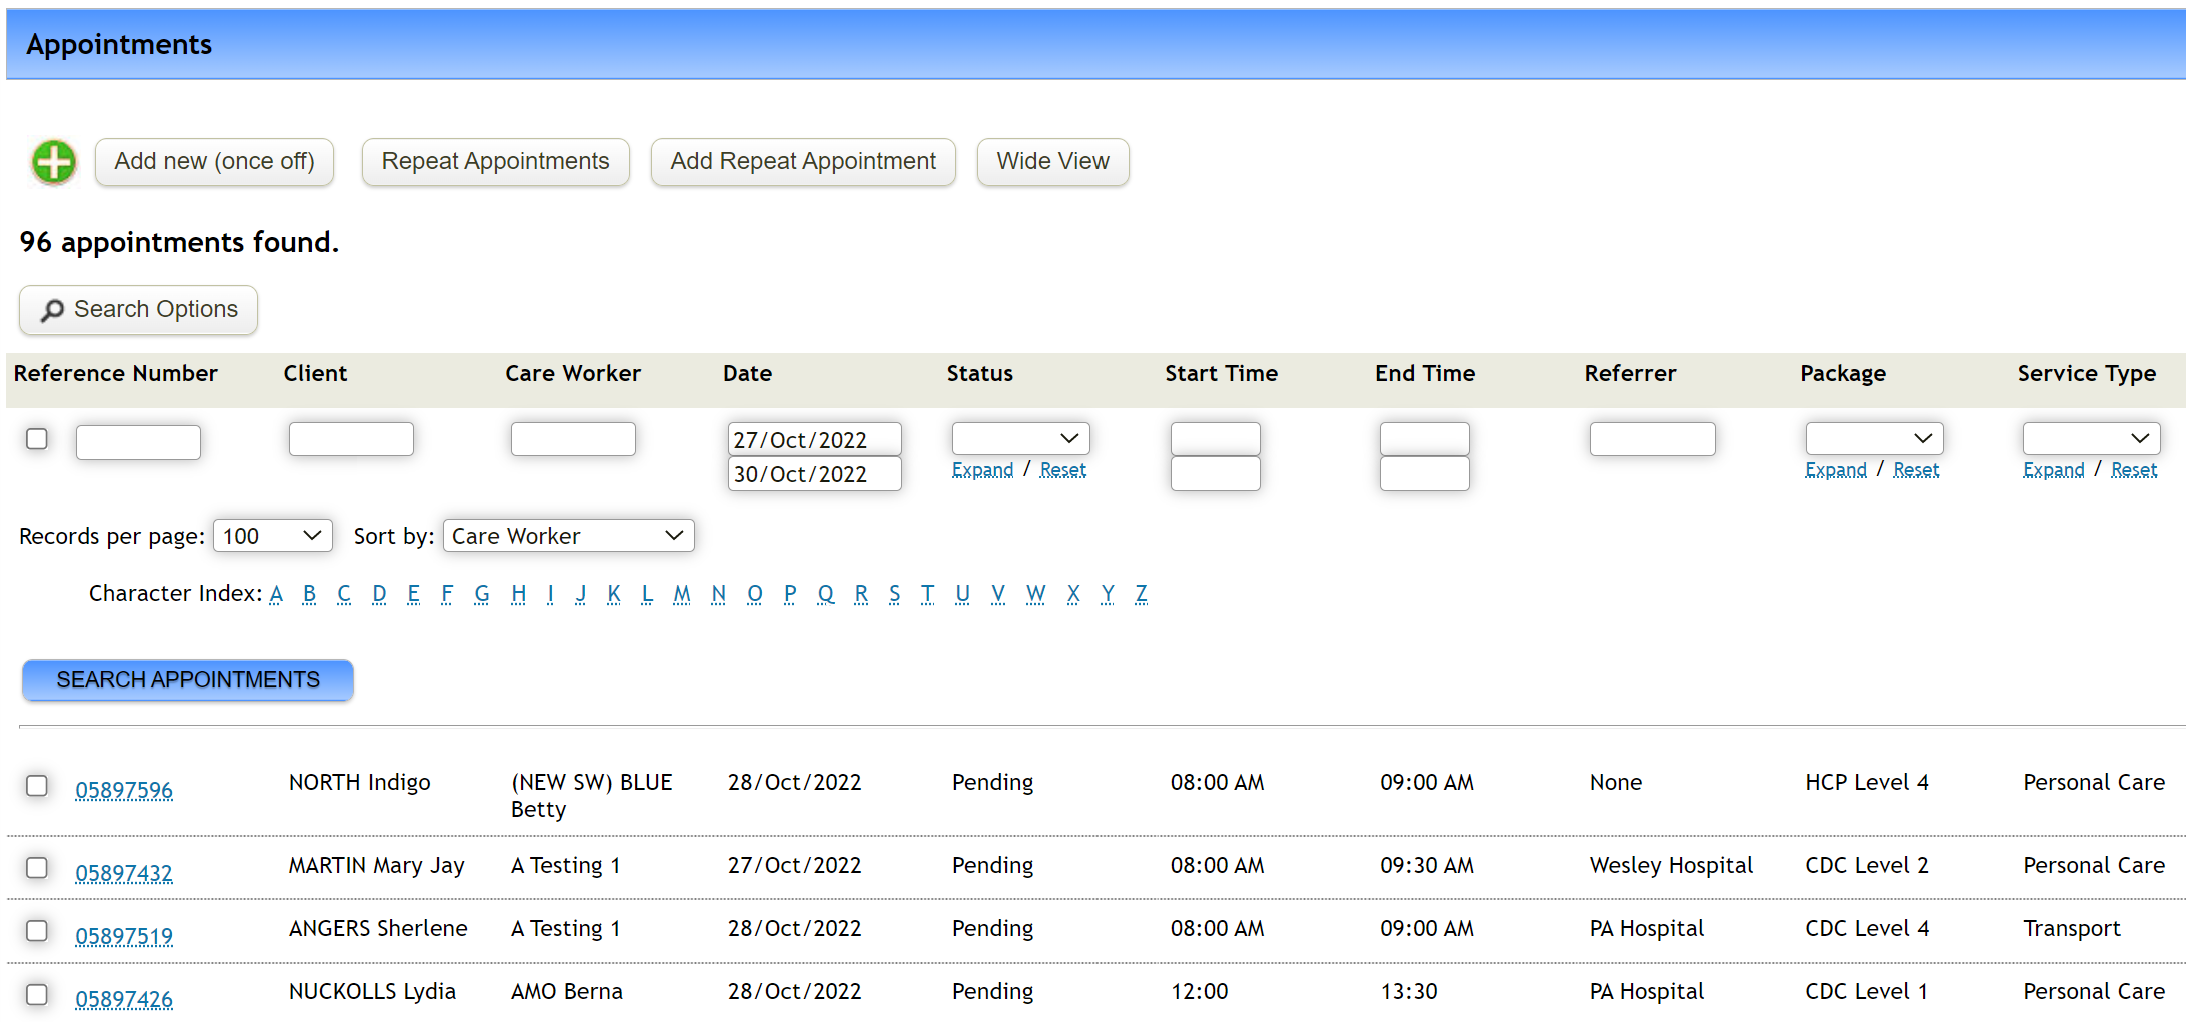The height and width of the screenshot is (1022, 2186).
Task: Jump to character index letter M
Action: 681,593
